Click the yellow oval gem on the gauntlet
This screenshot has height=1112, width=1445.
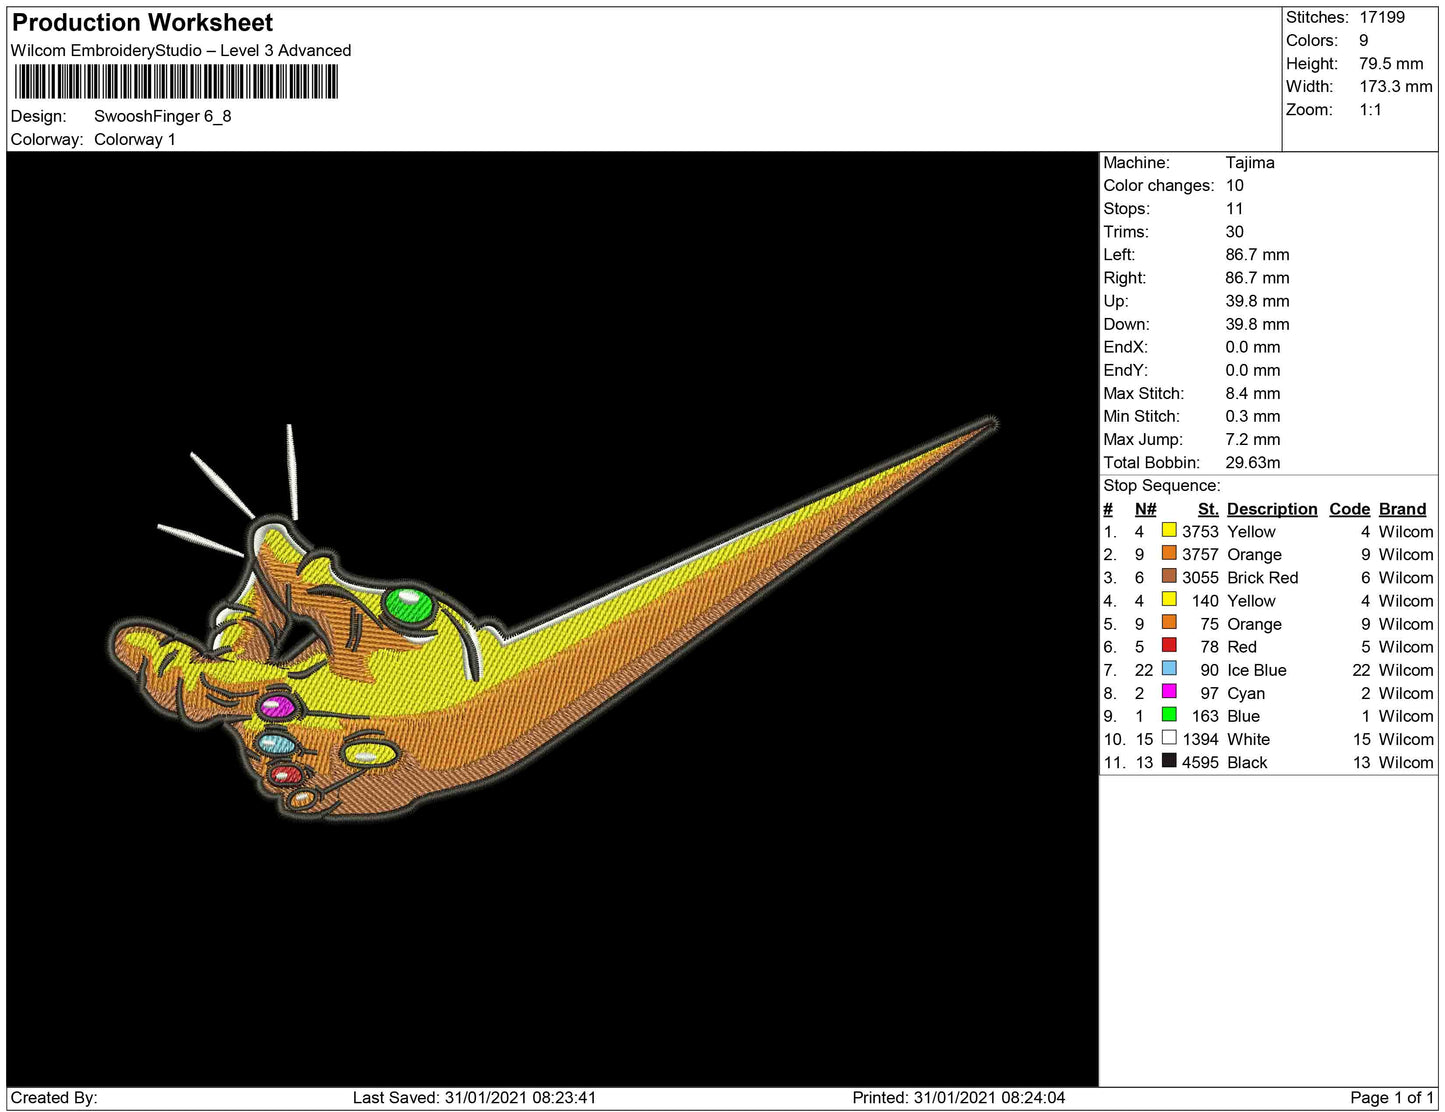point(367,753)
